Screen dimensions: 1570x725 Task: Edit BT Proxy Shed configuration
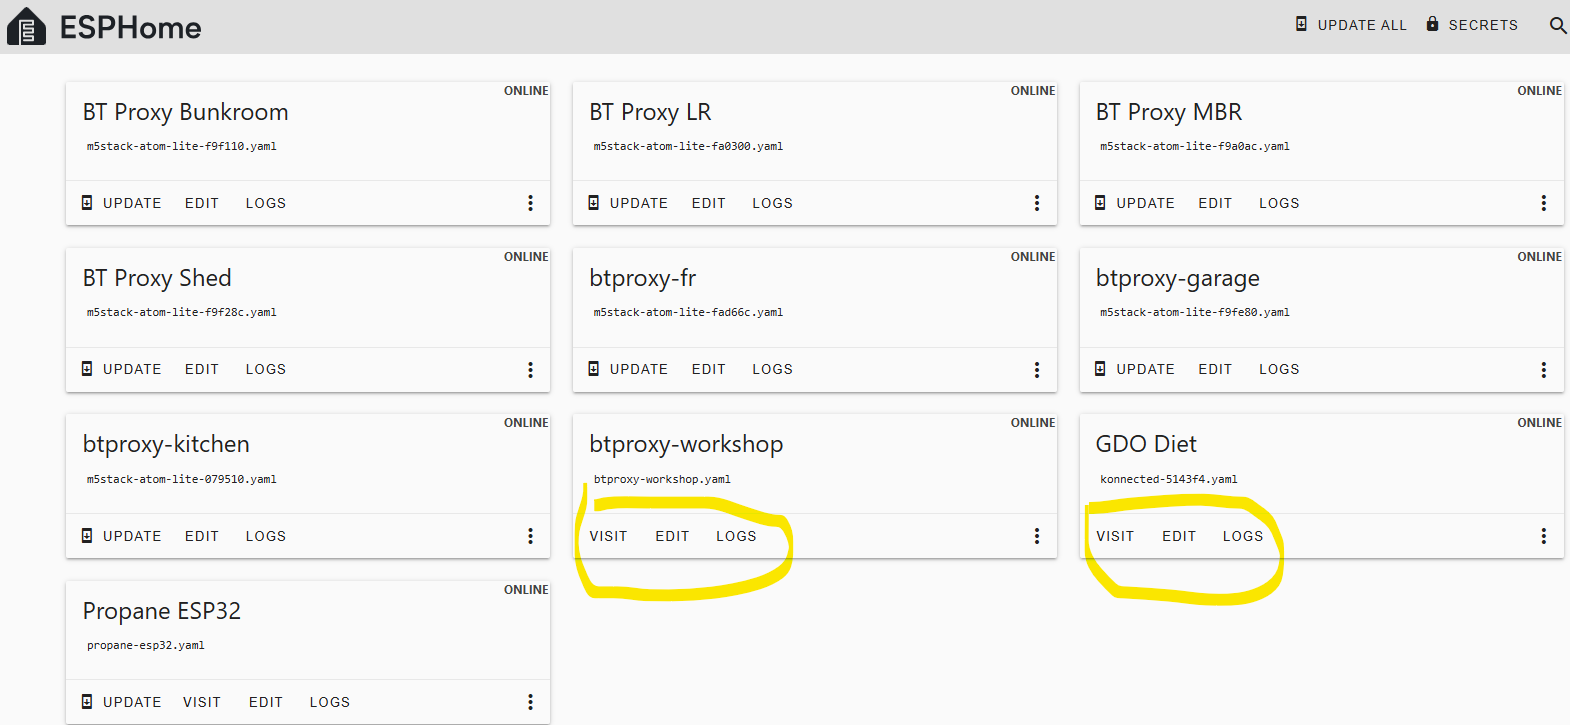202,369
